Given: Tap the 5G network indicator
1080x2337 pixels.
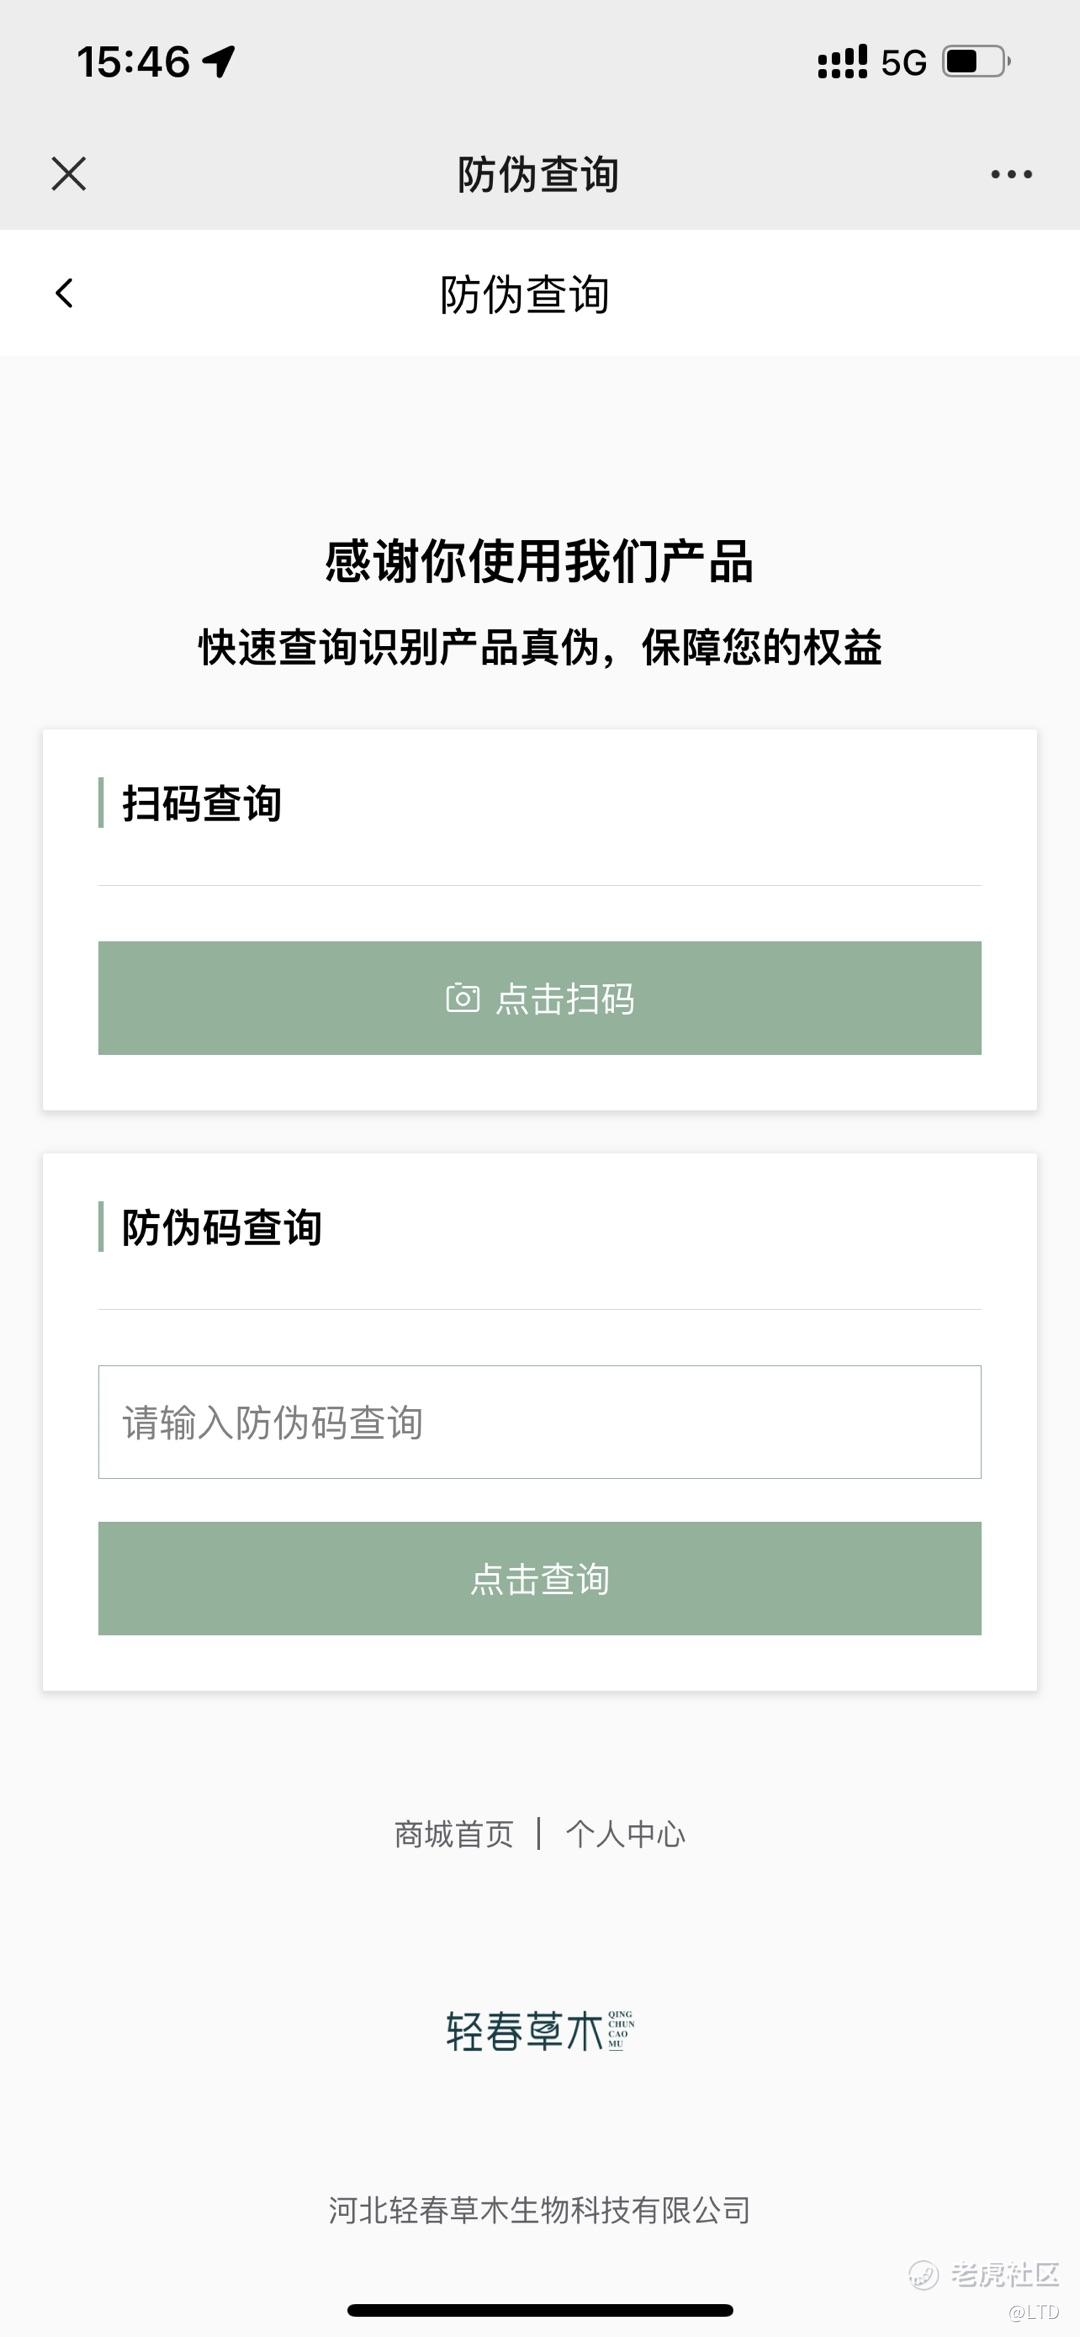Looking at the screenshot, I should pyautogui.click(x=904, y=63).
